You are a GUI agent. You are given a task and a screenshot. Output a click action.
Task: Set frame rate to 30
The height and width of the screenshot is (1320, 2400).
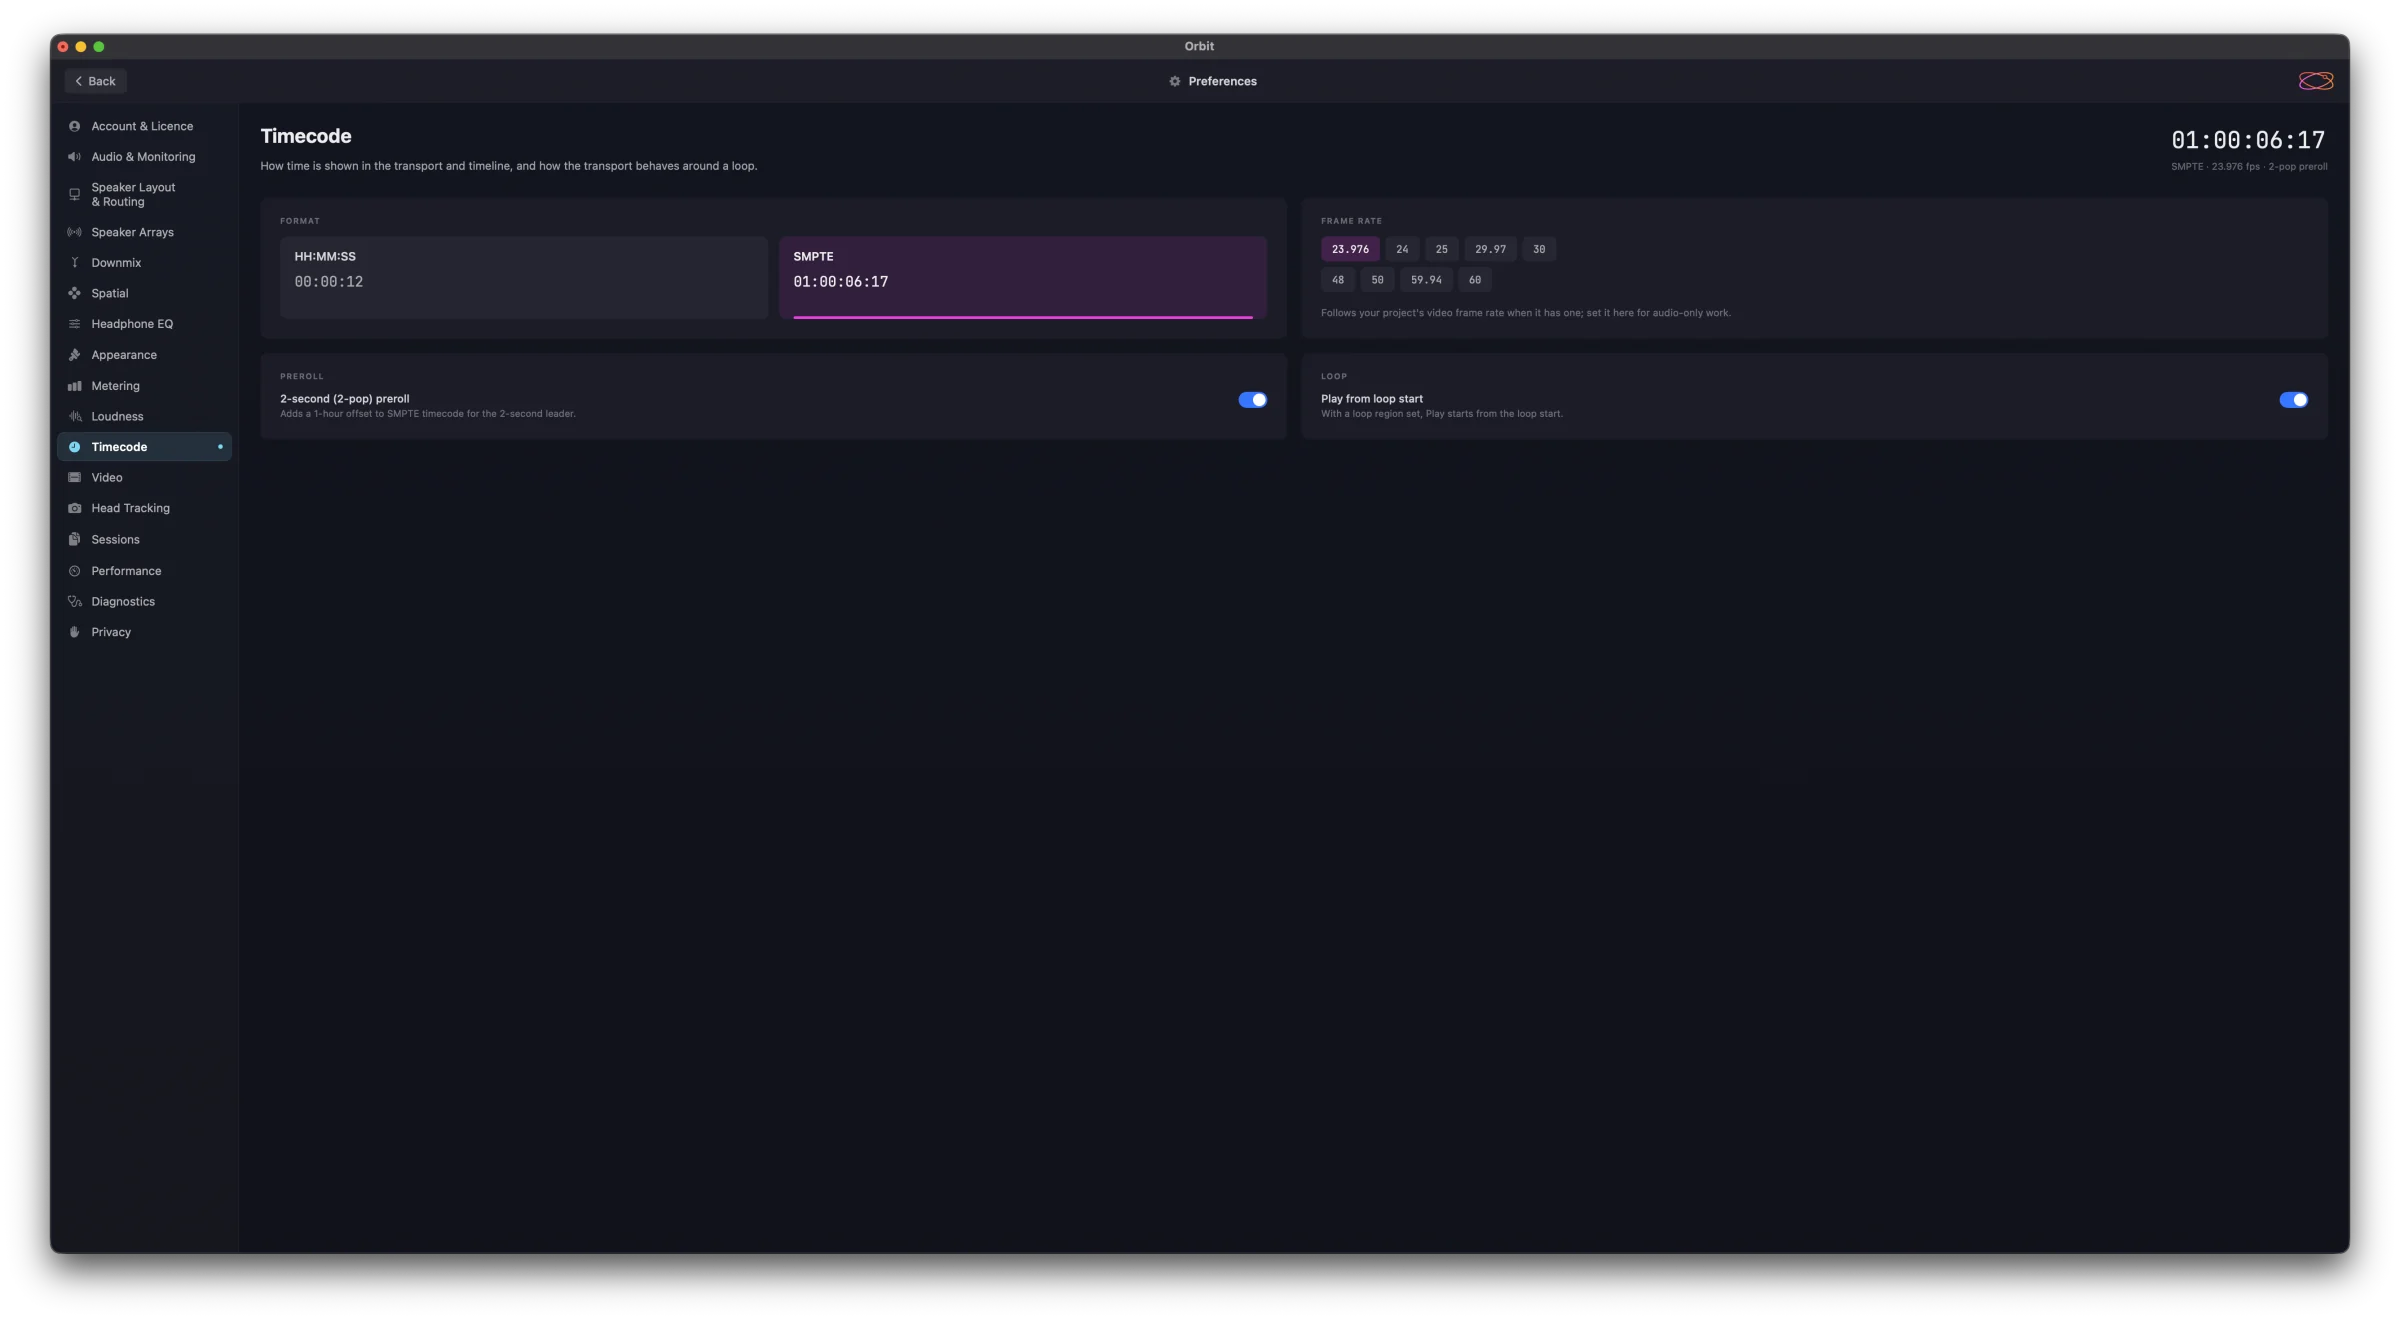(x=1539, y=249)
